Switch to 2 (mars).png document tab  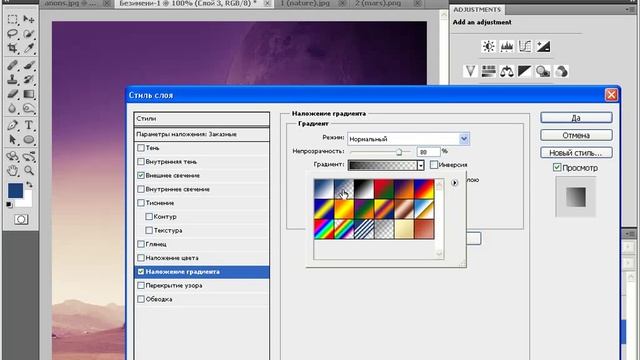point(379,3)
